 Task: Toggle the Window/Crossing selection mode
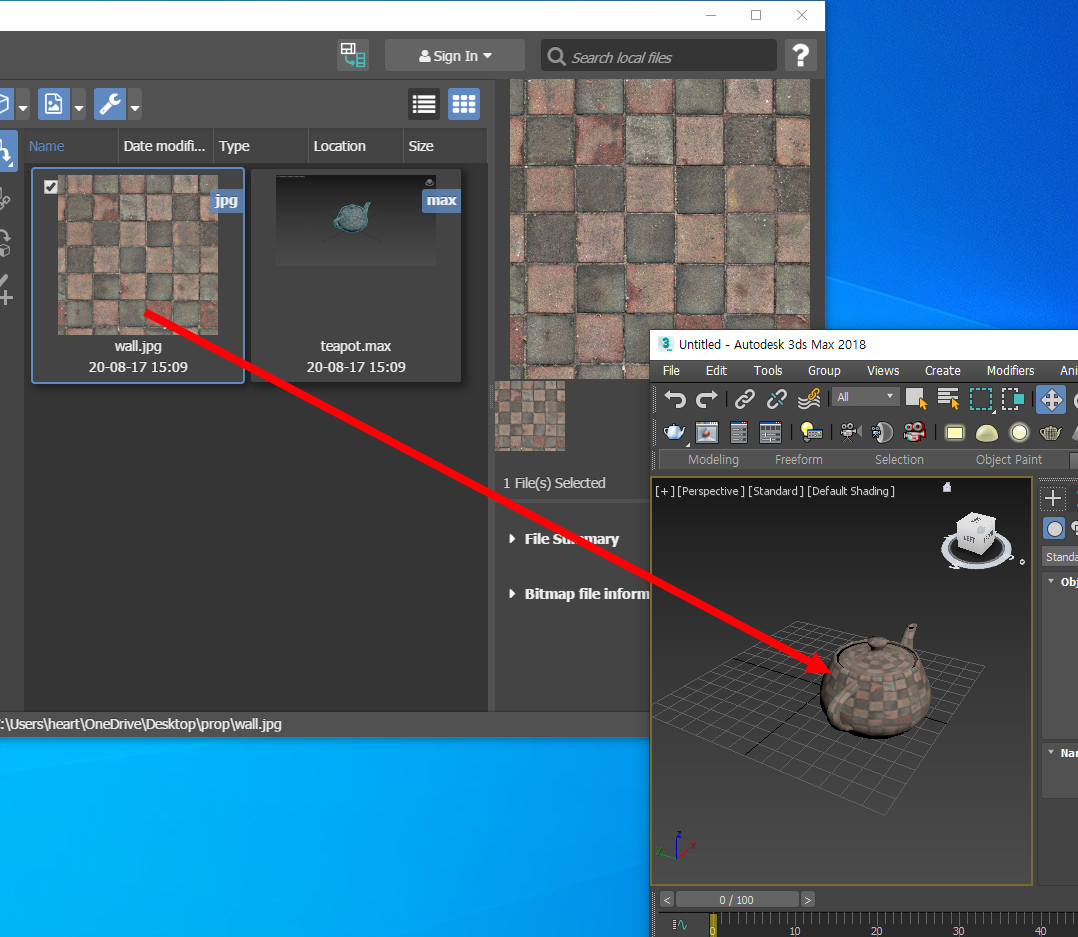1013,399
